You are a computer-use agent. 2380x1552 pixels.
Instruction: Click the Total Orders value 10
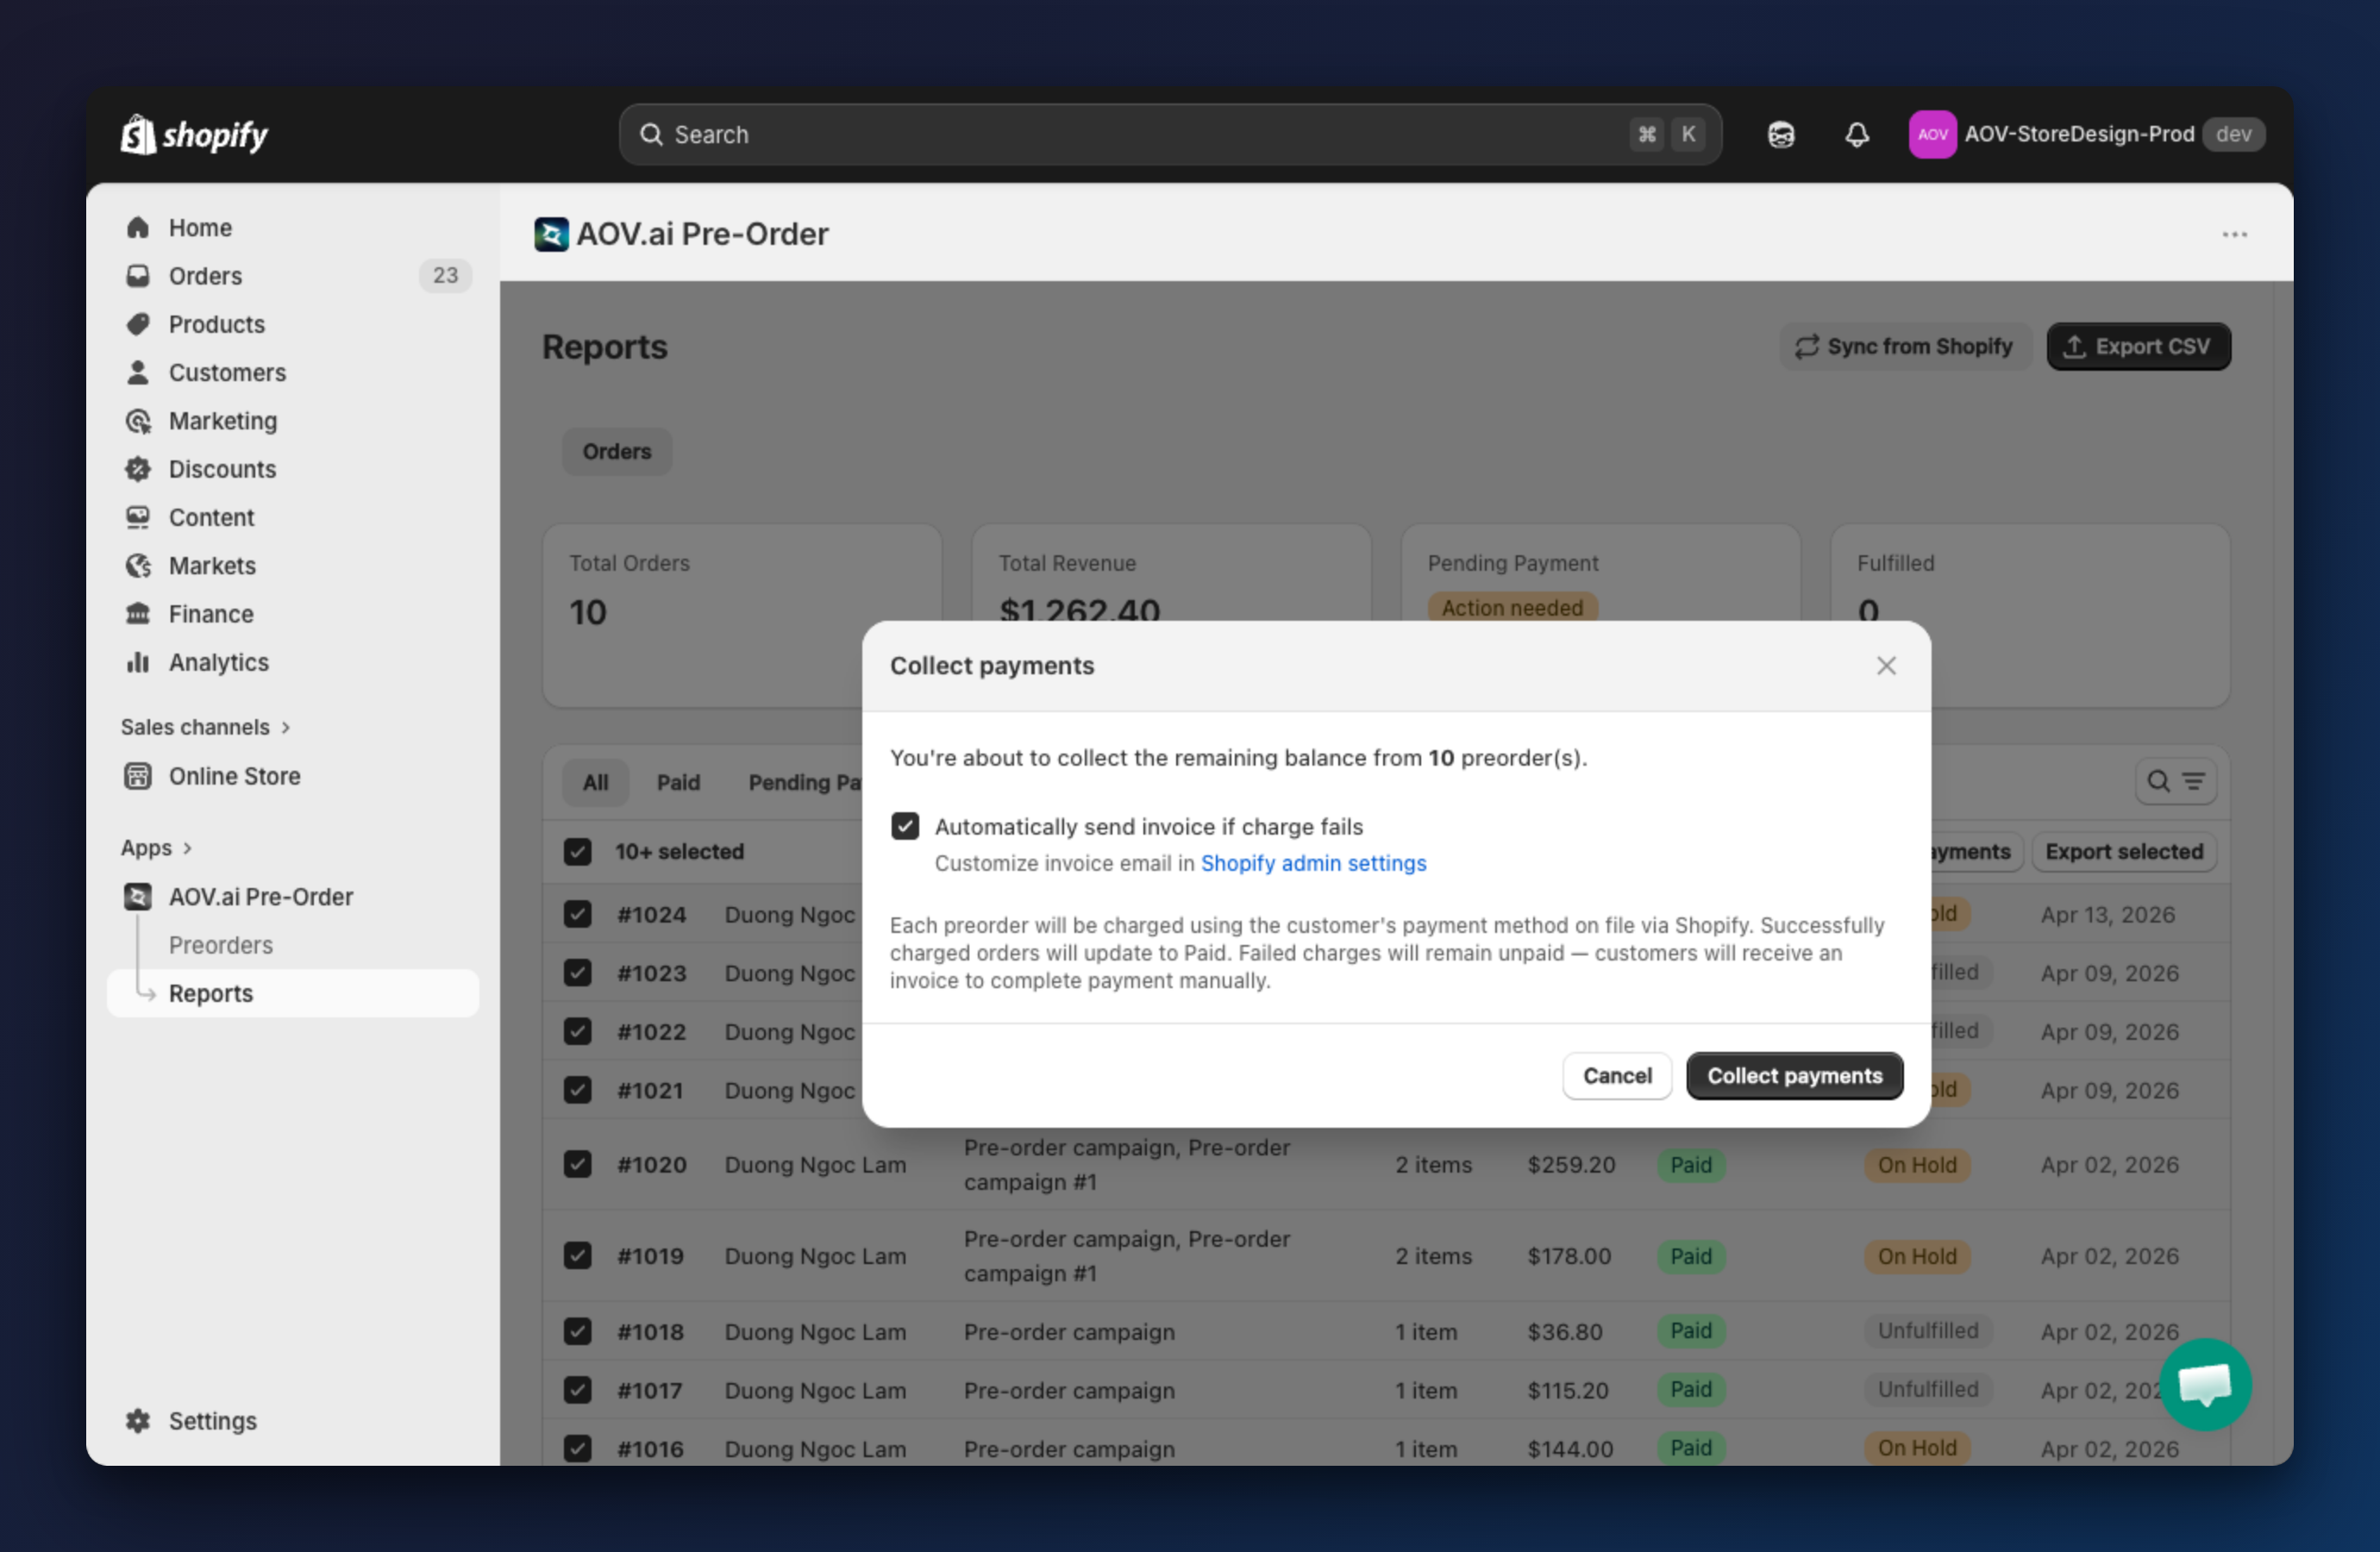(588, 612)
